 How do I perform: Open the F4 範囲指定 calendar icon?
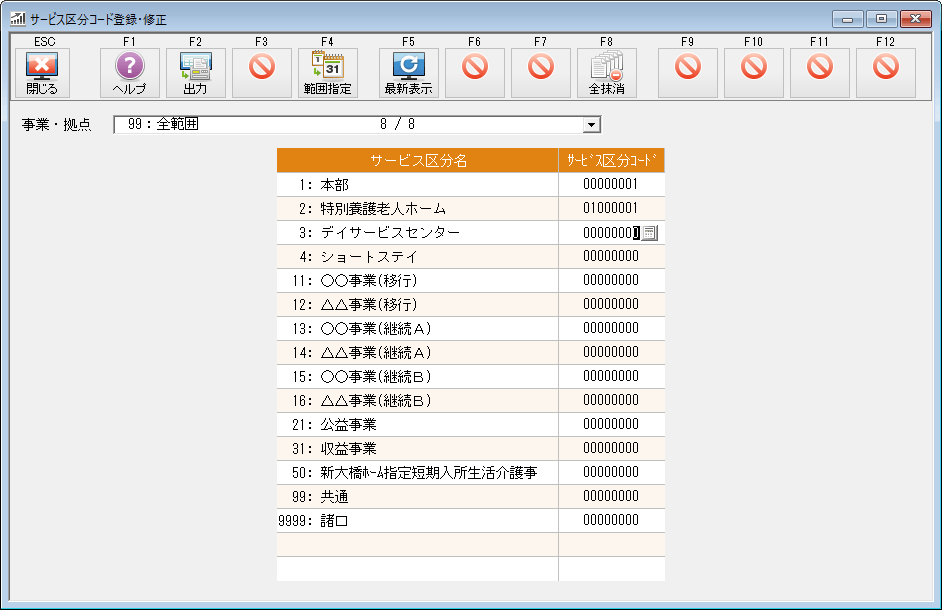[x=328, y=73]
